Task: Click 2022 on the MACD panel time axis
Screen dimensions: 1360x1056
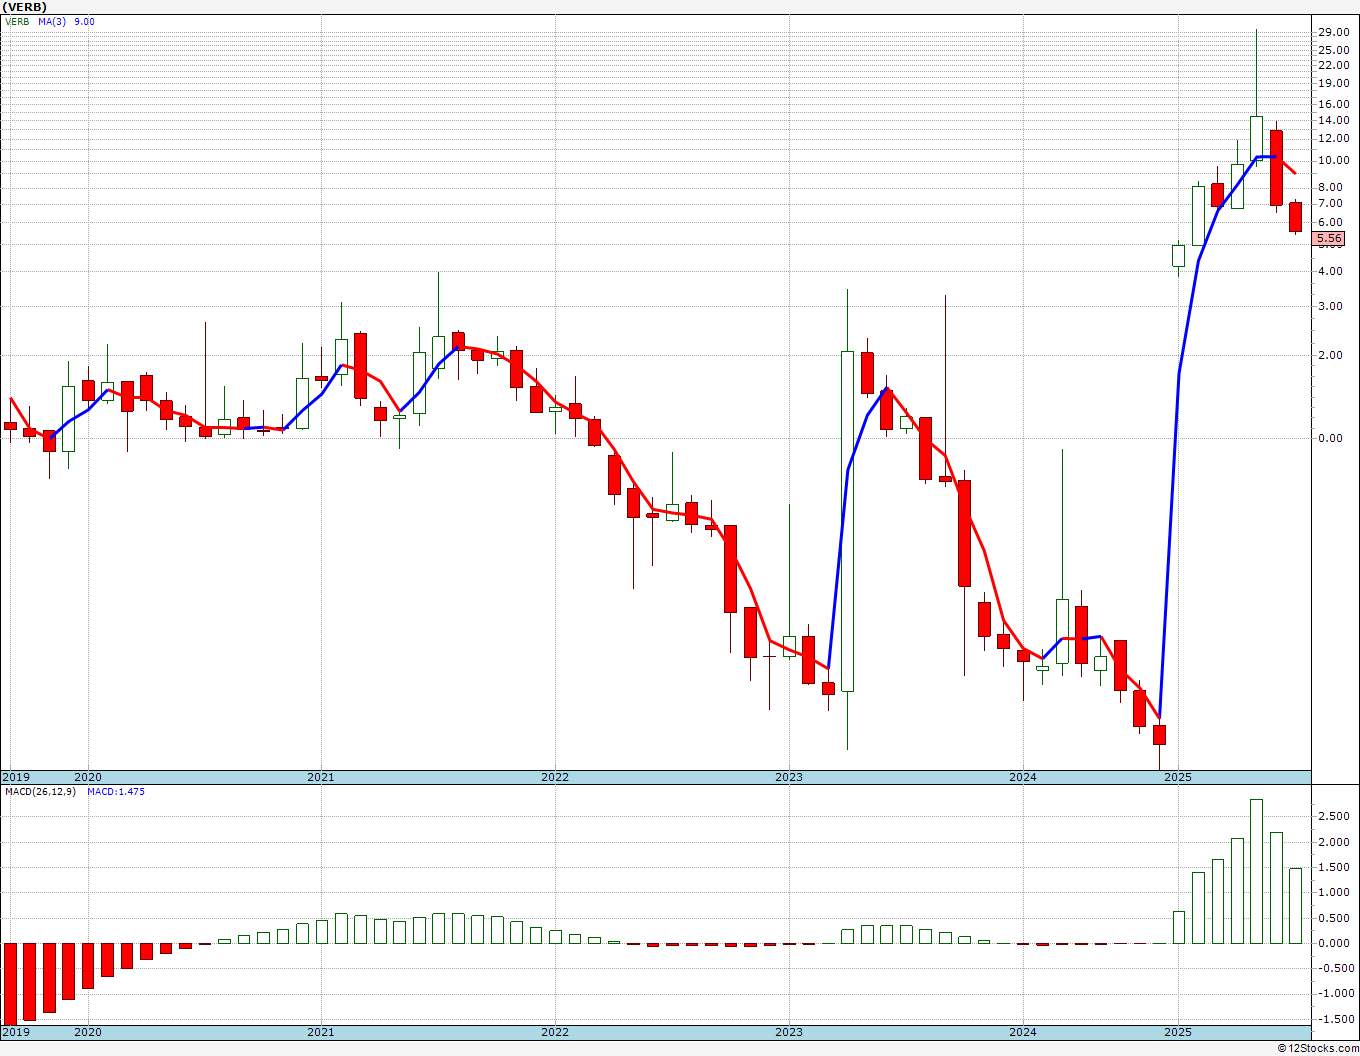Action: pyautogui.click(x=555, y=1032)
